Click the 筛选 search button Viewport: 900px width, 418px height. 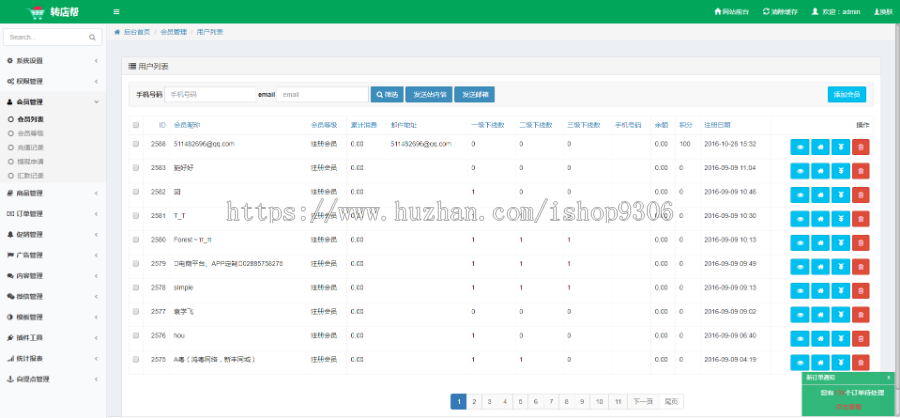click(x=387, y=95)
